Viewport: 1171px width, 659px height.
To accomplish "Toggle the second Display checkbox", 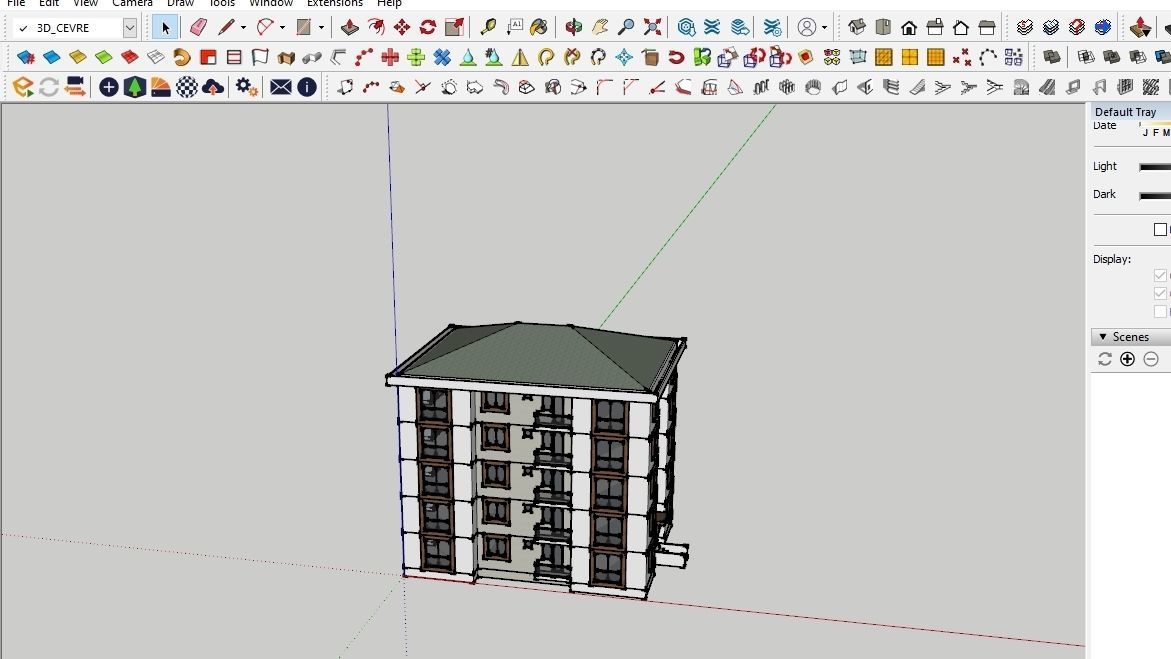I will pos(1161,294).
